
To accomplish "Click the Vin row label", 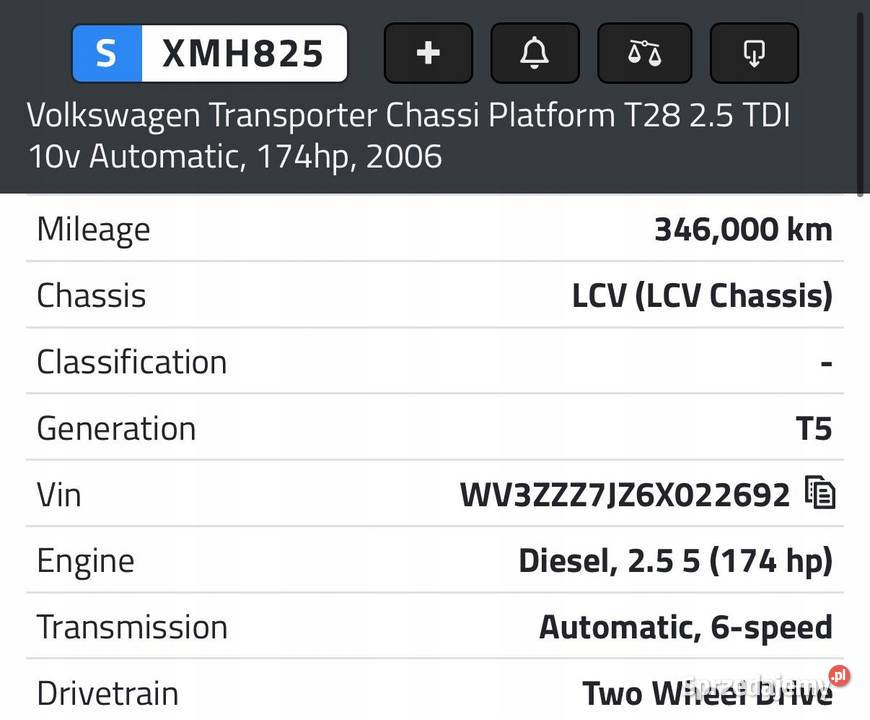I will (x=59, y=495).
